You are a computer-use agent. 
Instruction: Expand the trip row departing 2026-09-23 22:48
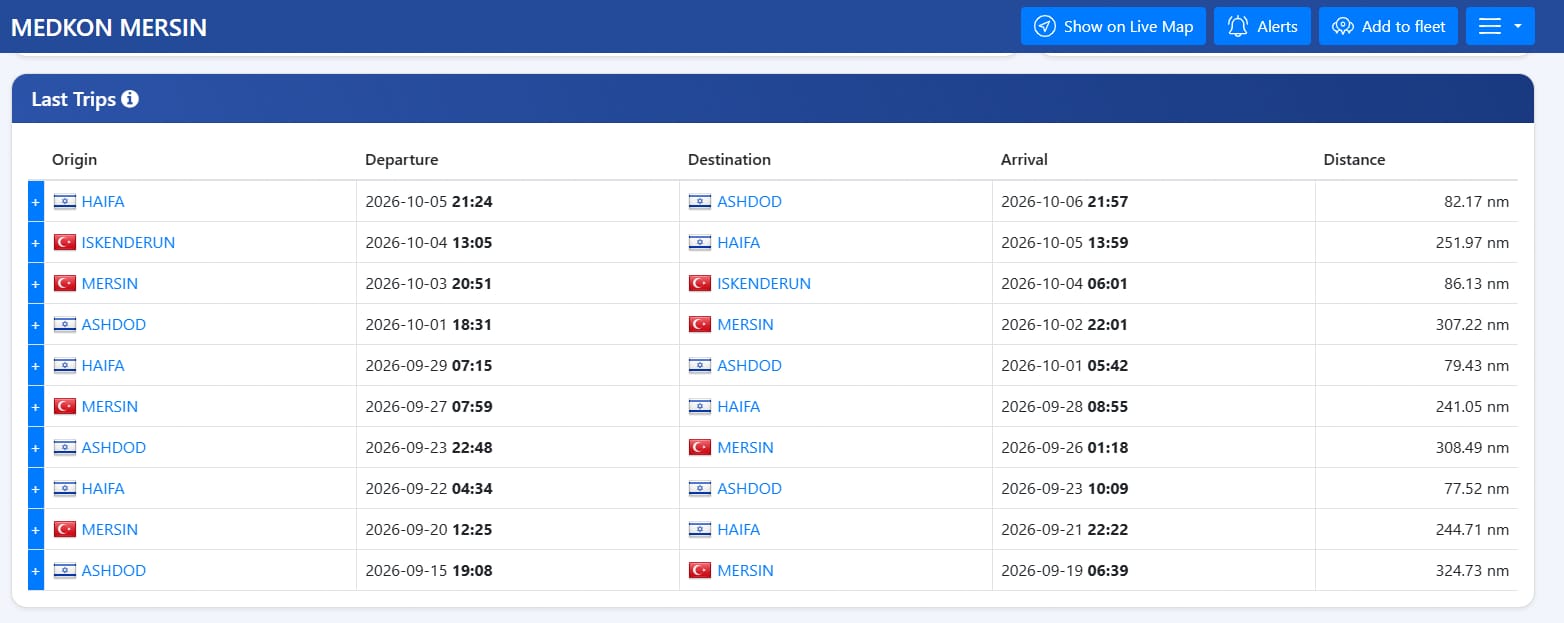36,448
